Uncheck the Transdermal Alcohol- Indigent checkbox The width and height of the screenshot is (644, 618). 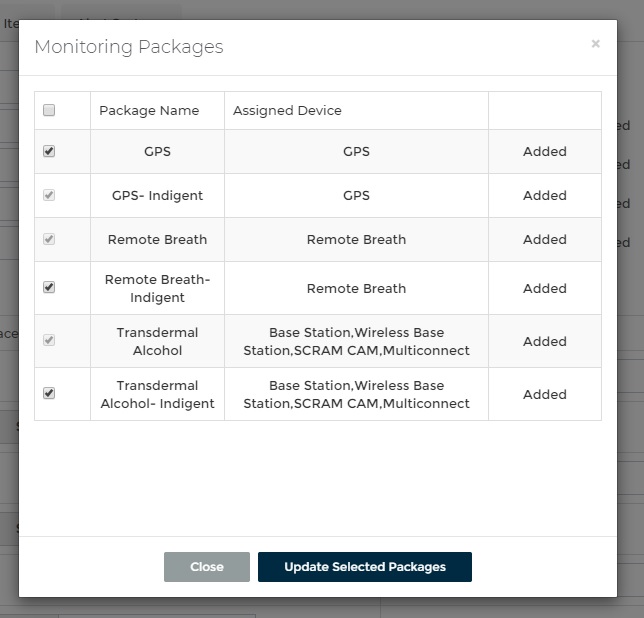tap(49, 394)
